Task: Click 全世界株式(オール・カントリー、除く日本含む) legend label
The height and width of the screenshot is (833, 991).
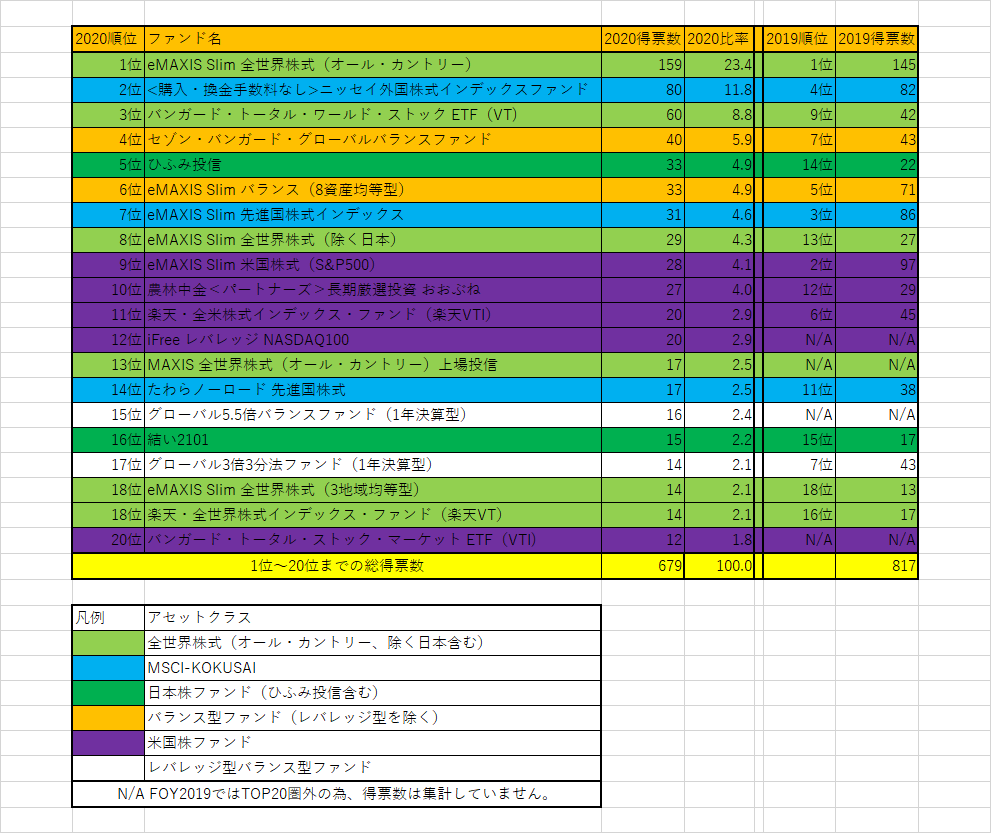Action: pyautogui.click(x=373, y=643)
